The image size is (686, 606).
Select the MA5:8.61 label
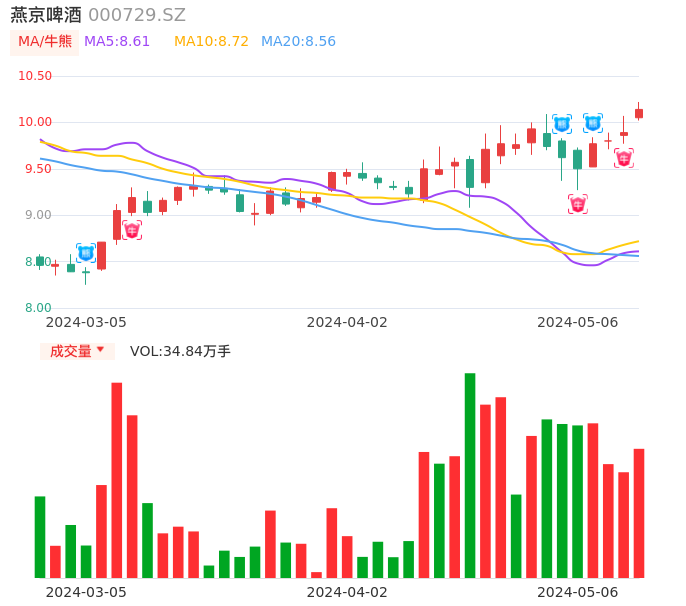pyautogui.click(x=117, y=42)
